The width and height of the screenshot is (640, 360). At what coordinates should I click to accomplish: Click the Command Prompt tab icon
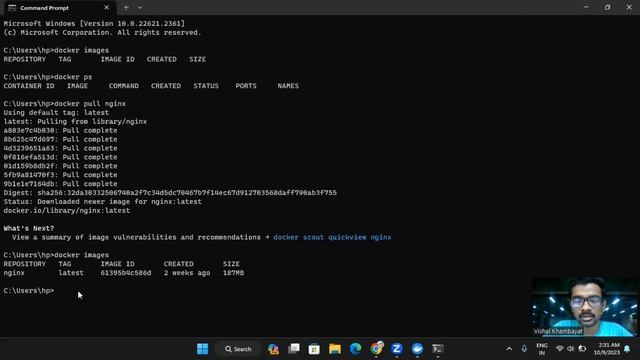click(x=12, y=8)
